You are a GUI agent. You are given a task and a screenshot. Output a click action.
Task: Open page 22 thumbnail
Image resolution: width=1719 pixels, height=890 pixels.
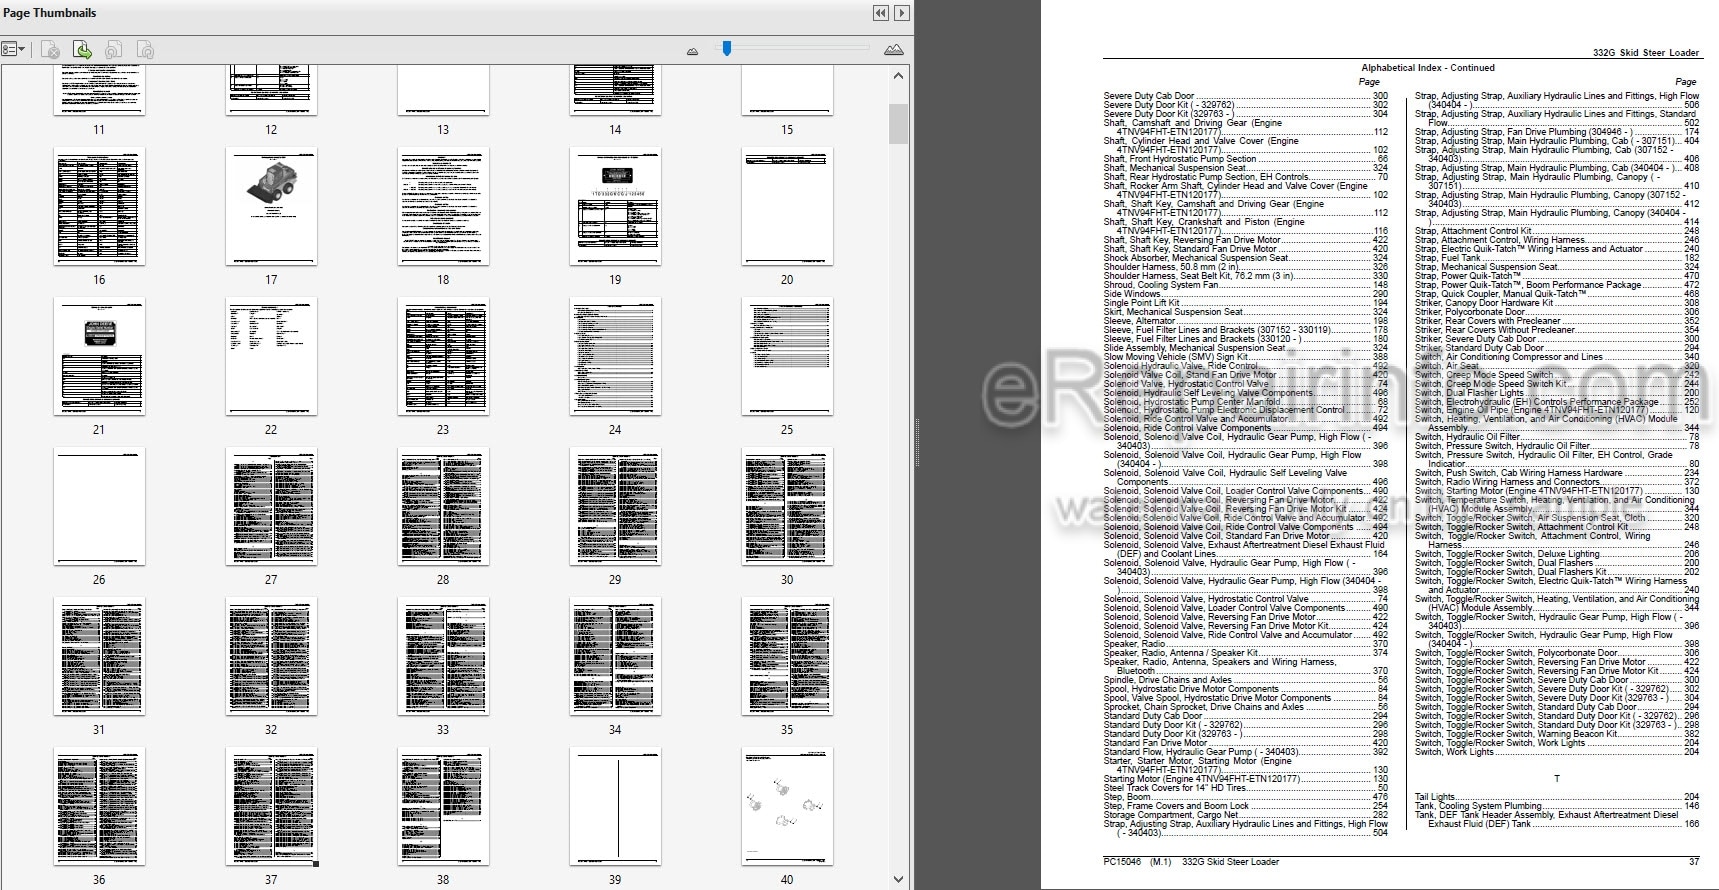(x=271, y=357)
